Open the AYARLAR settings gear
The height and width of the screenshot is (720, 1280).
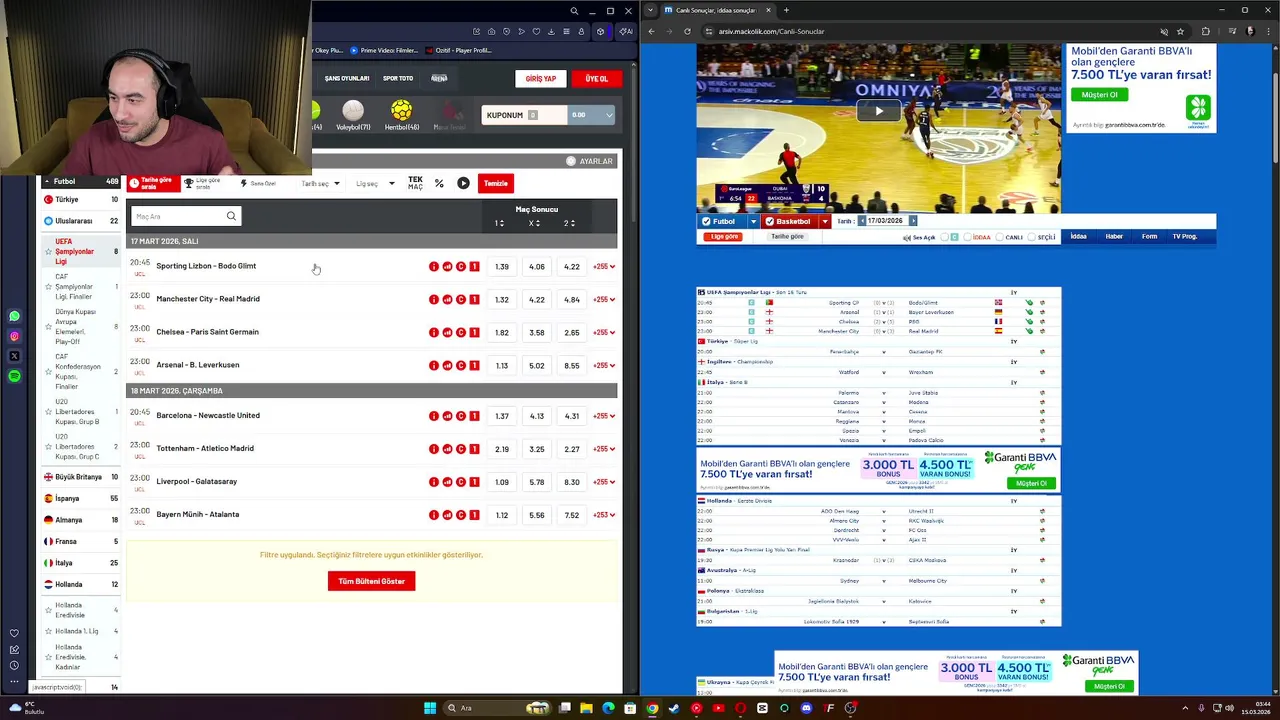(x=571, y=161)
